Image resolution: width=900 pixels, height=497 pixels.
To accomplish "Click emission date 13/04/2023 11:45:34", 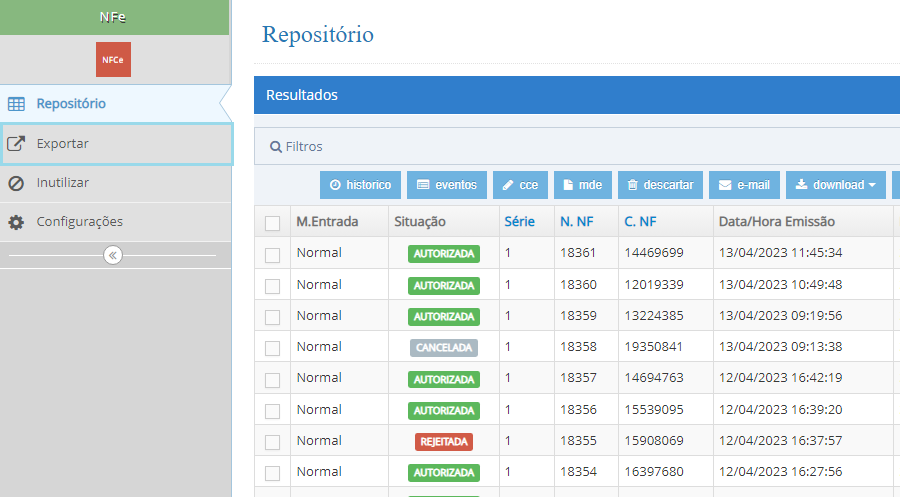I will (781, 253).
